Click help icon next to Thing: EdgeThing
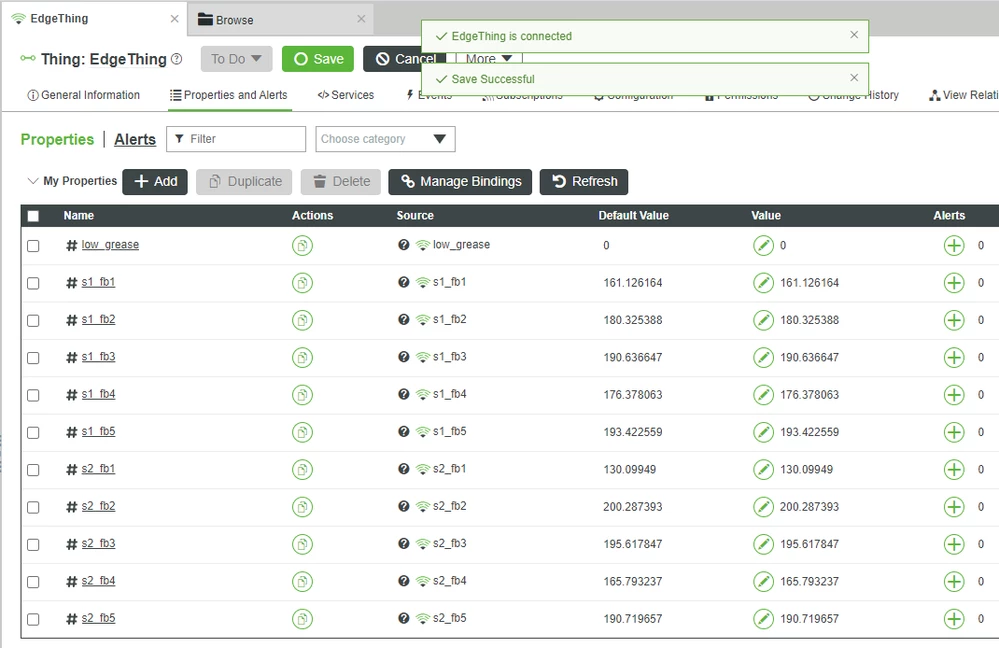The height and width of the screenshot is (648, 999). 176,59
